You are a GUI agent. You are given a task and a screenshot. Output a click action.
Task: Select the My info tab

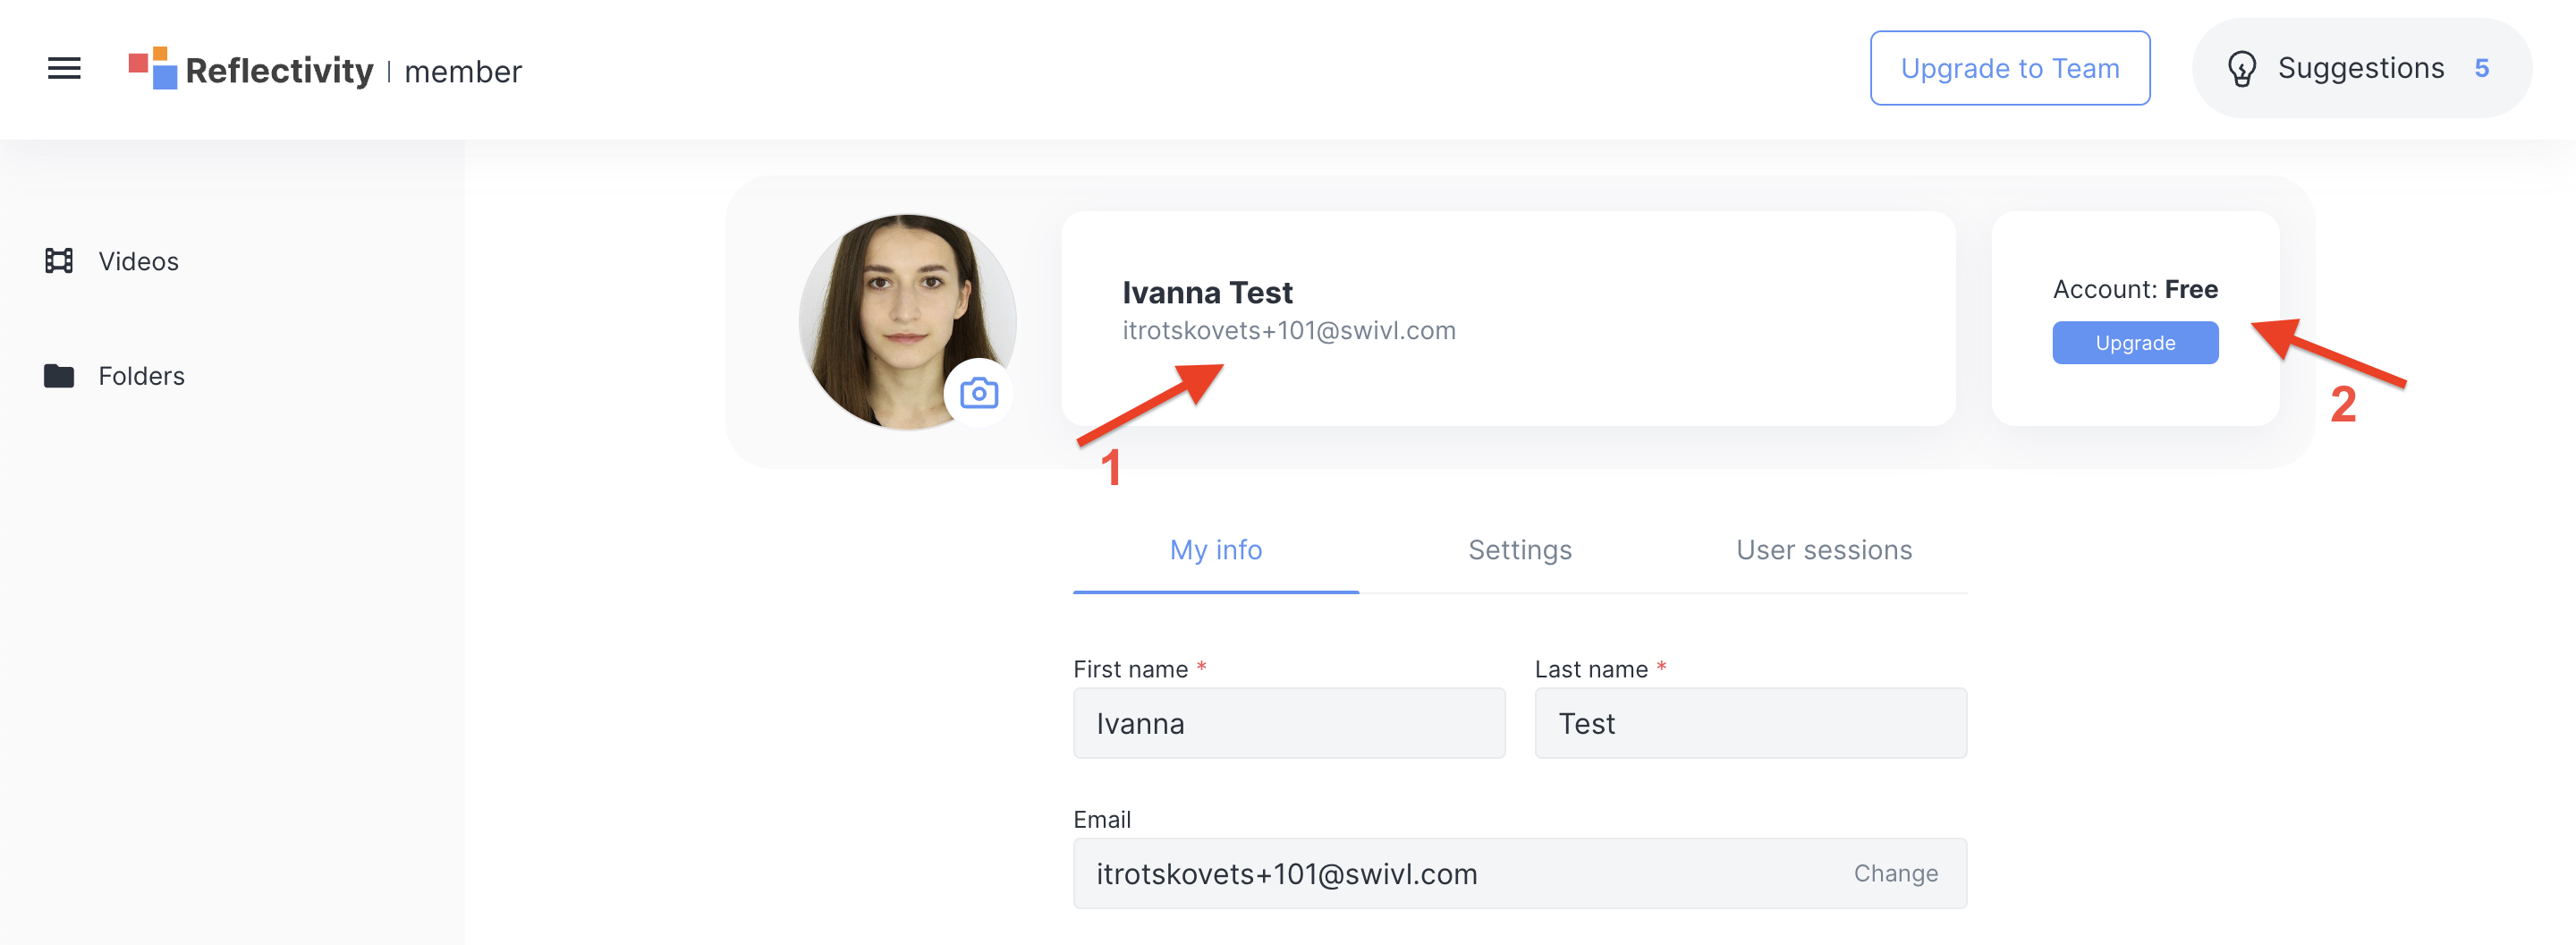pyautogui.click(x=1215, y=550)
